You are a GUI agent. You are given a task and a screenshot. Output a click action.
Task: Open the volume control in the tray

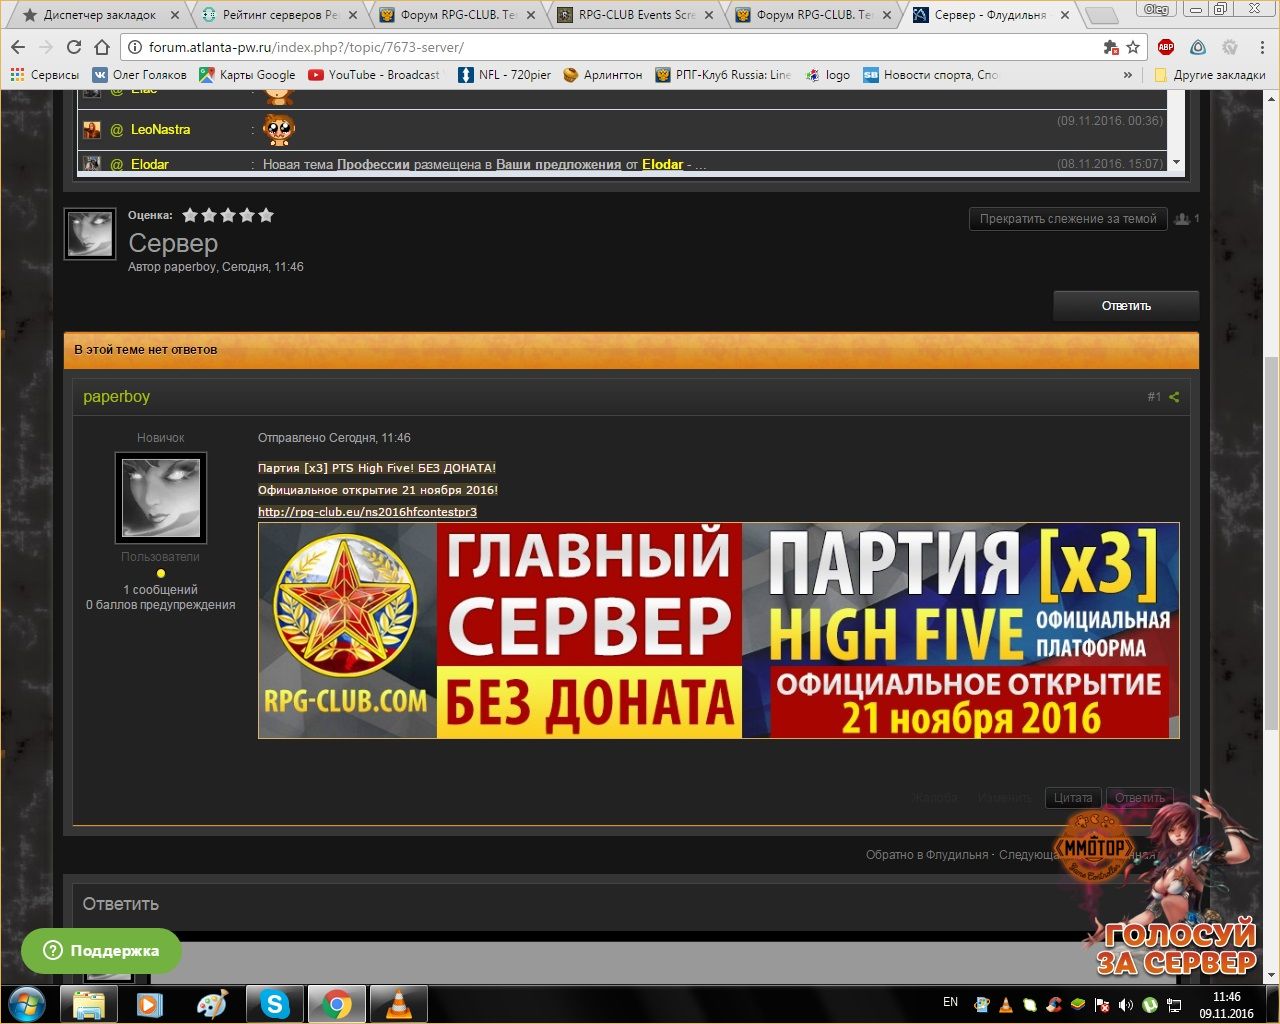[x=1126, y=1004]
